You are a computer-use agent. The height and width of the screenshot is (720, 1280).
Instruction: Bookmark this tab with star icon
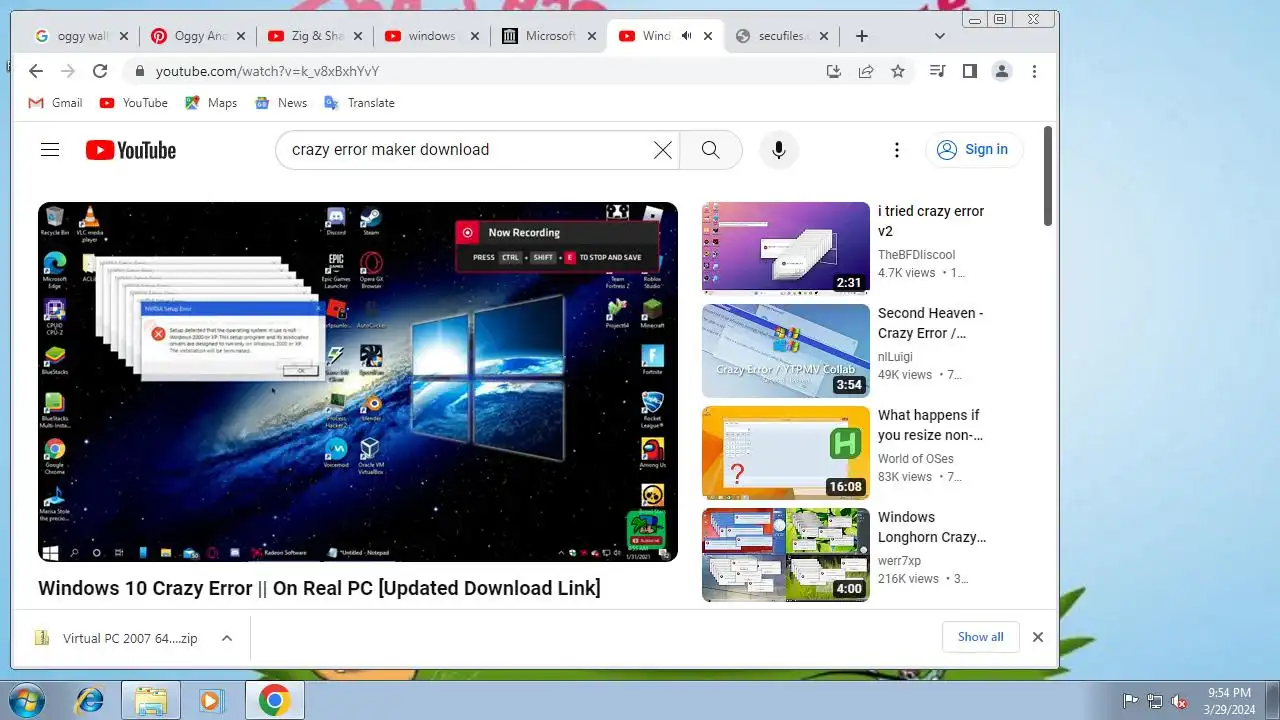click(898, 71)
